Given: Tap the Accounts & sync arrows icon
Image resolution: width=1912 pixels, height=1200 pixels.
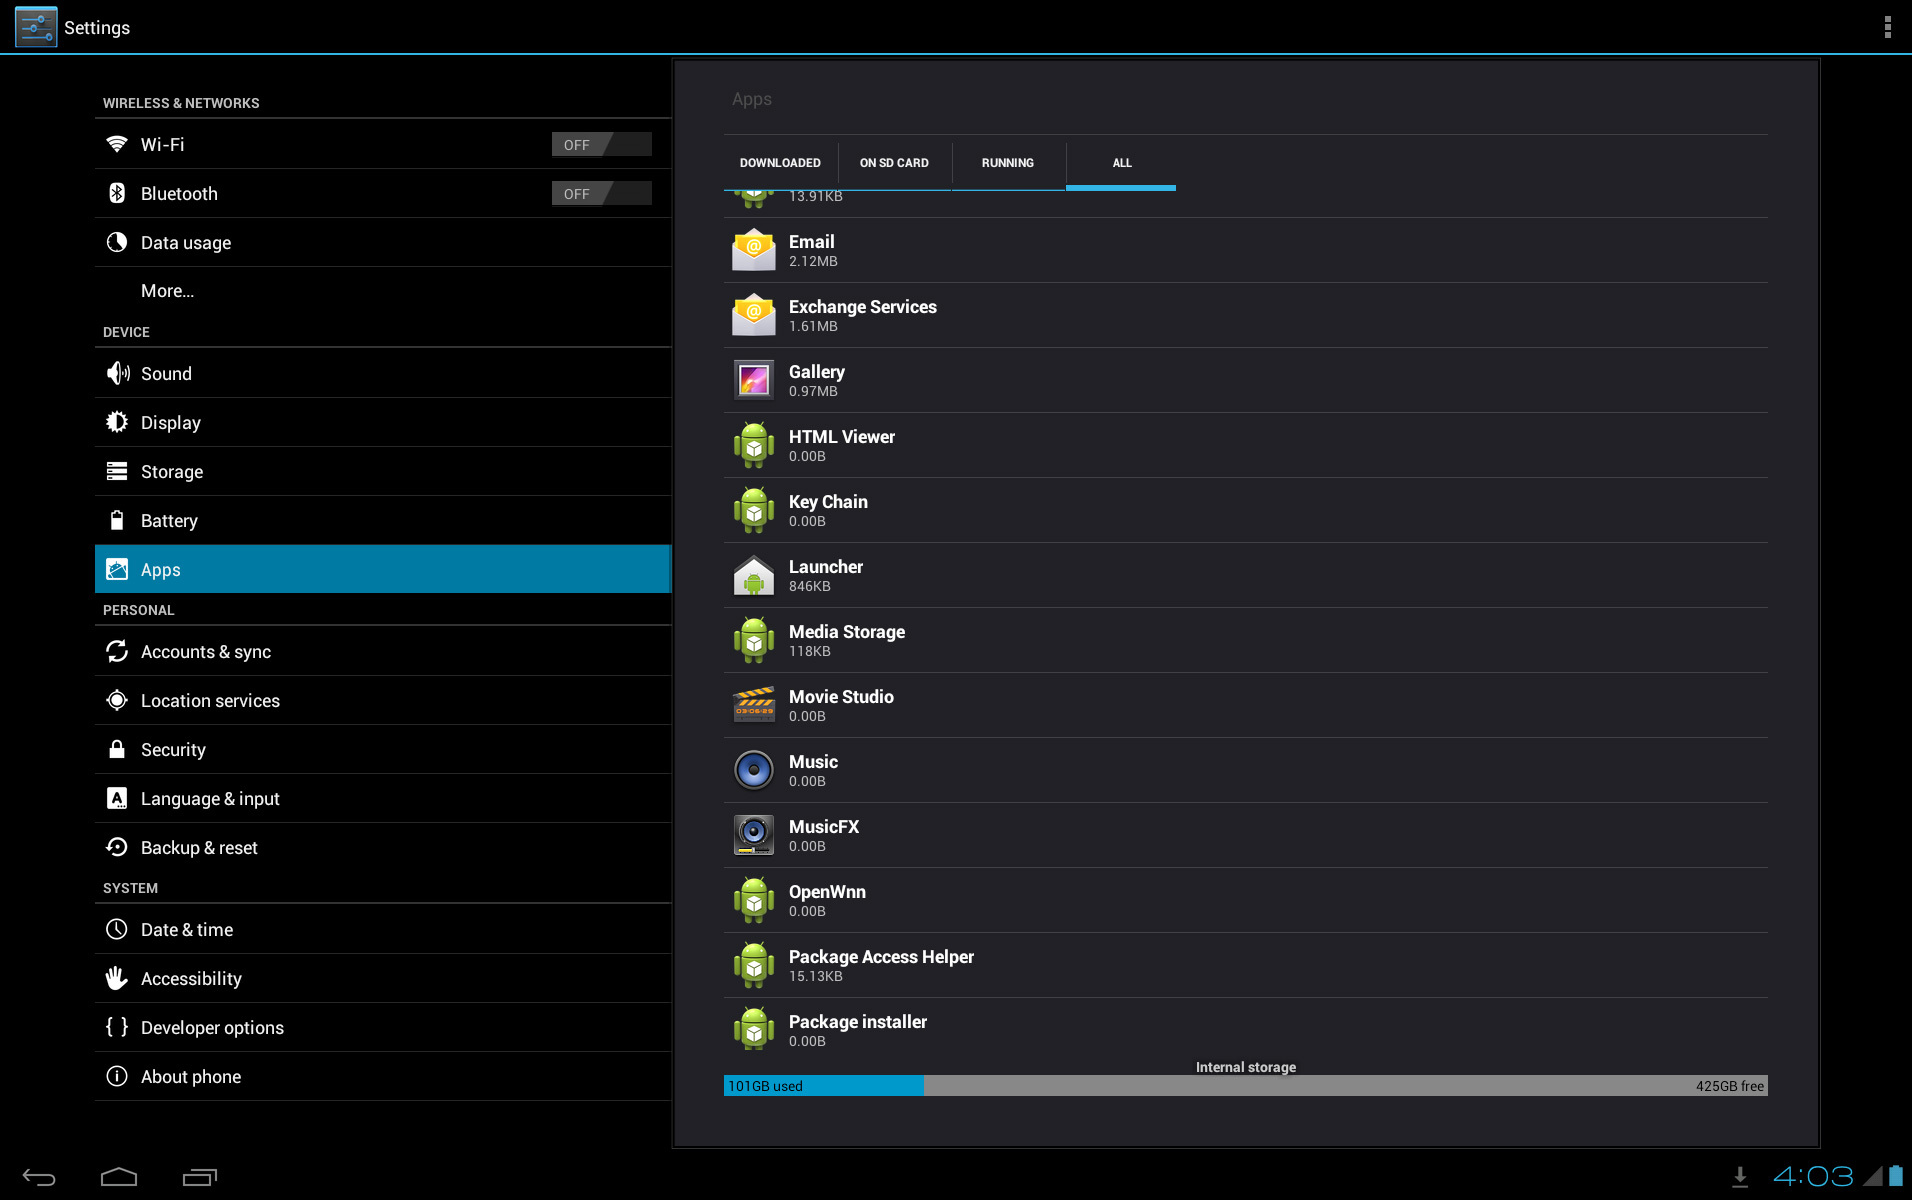Looking at the screenshot, I should point(117,651).
